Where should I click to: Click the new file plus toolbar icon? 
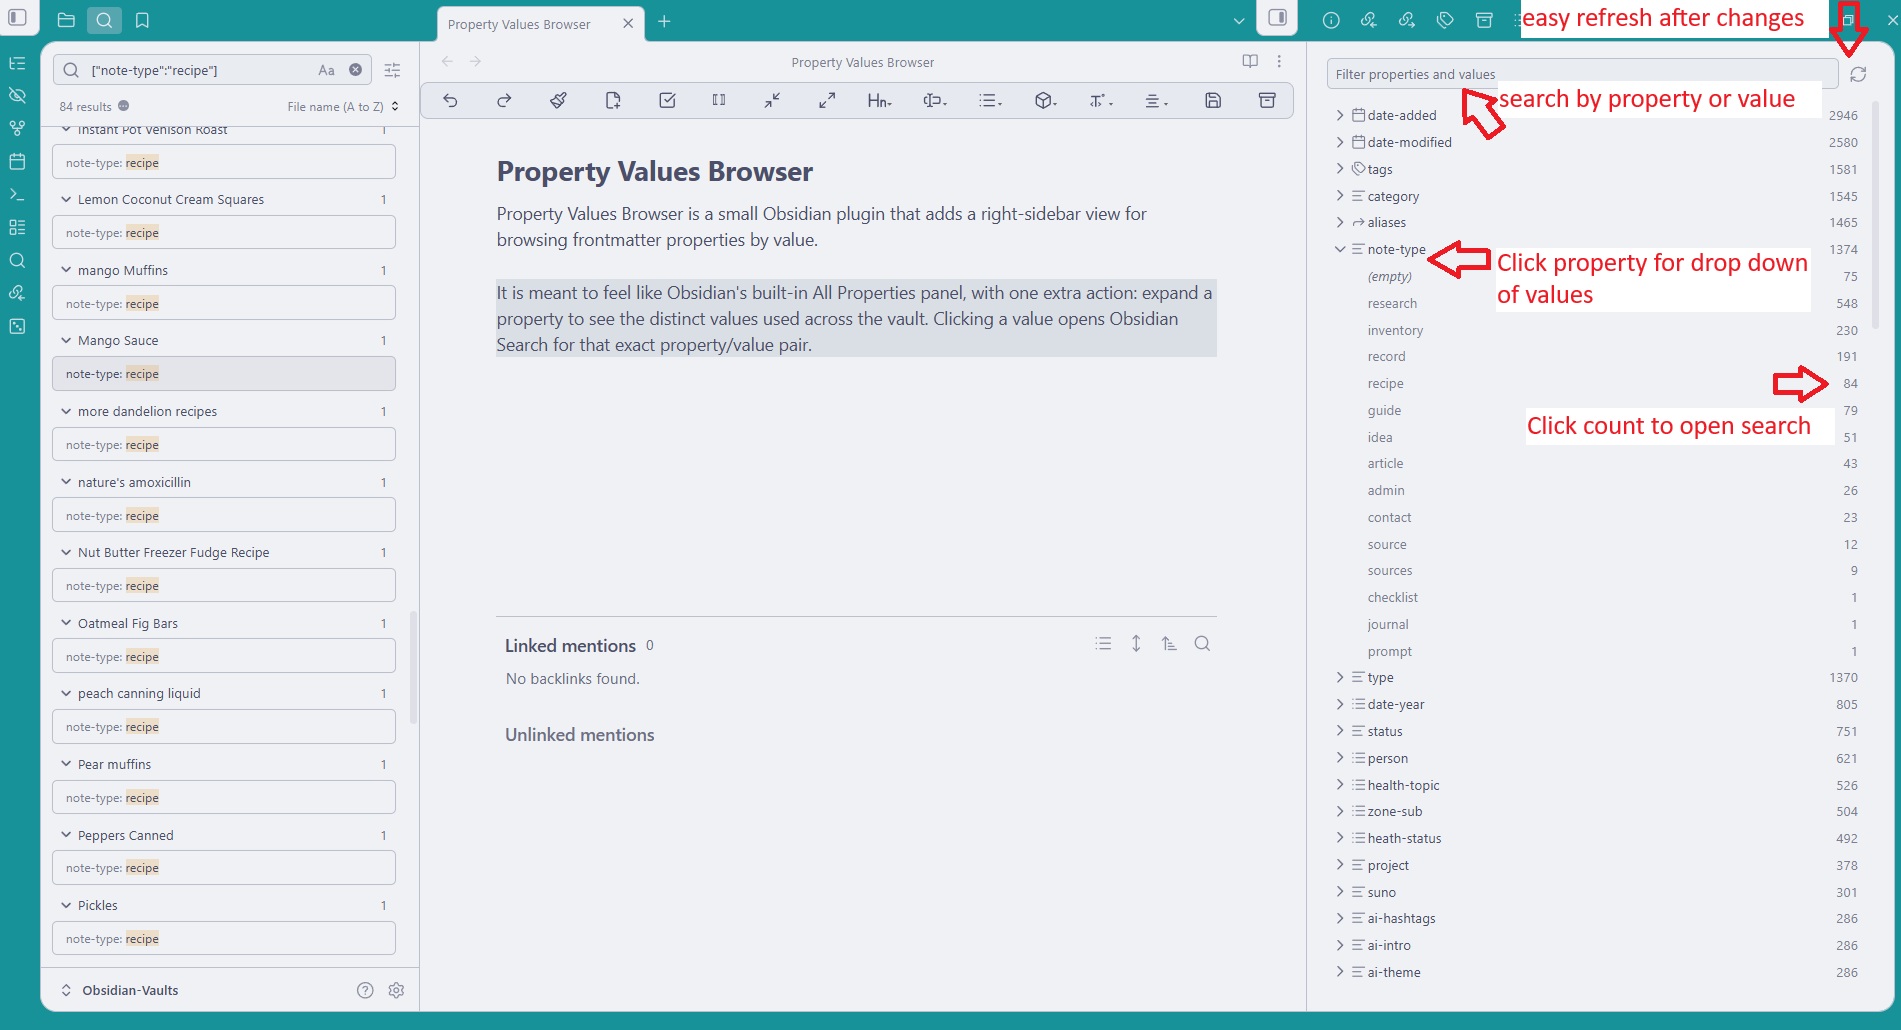click(x=613, y=100)
